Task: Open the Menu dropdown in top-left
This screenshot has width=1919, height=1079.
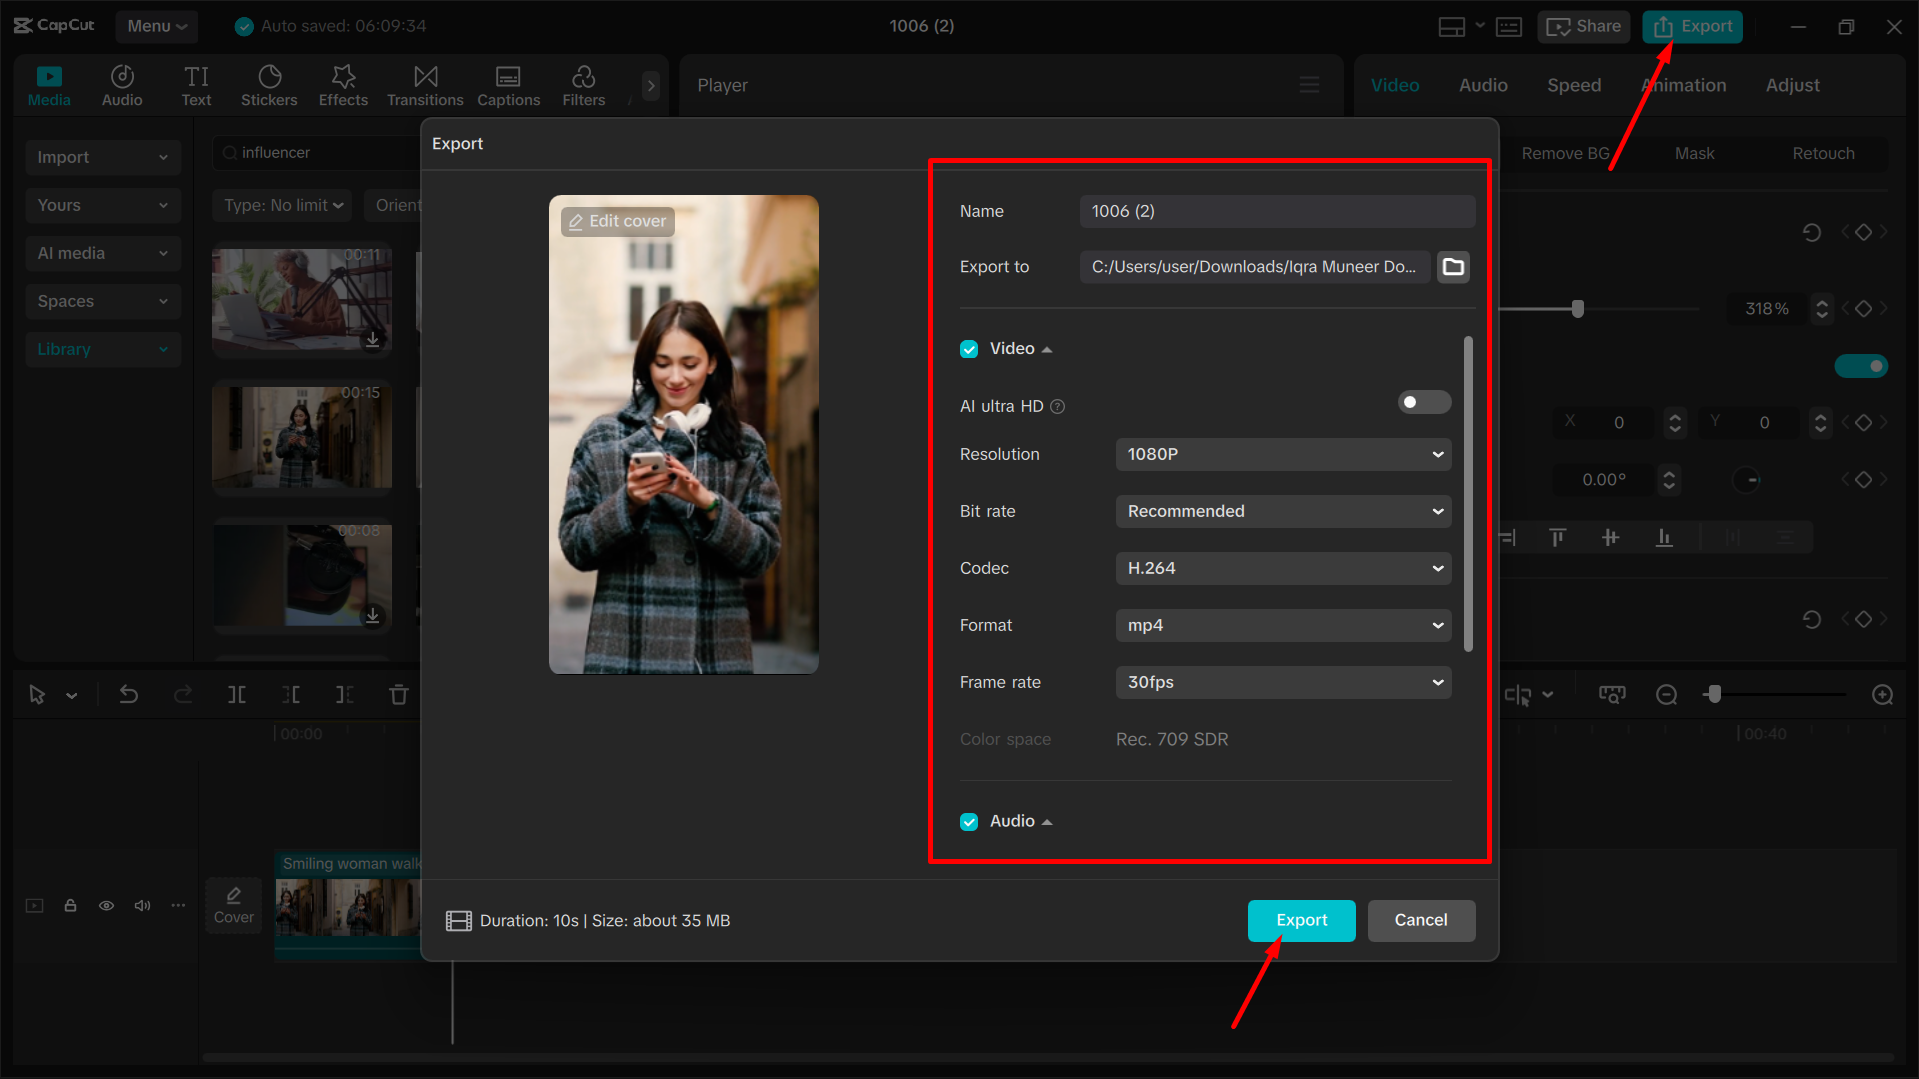Action: pos(156,26)
